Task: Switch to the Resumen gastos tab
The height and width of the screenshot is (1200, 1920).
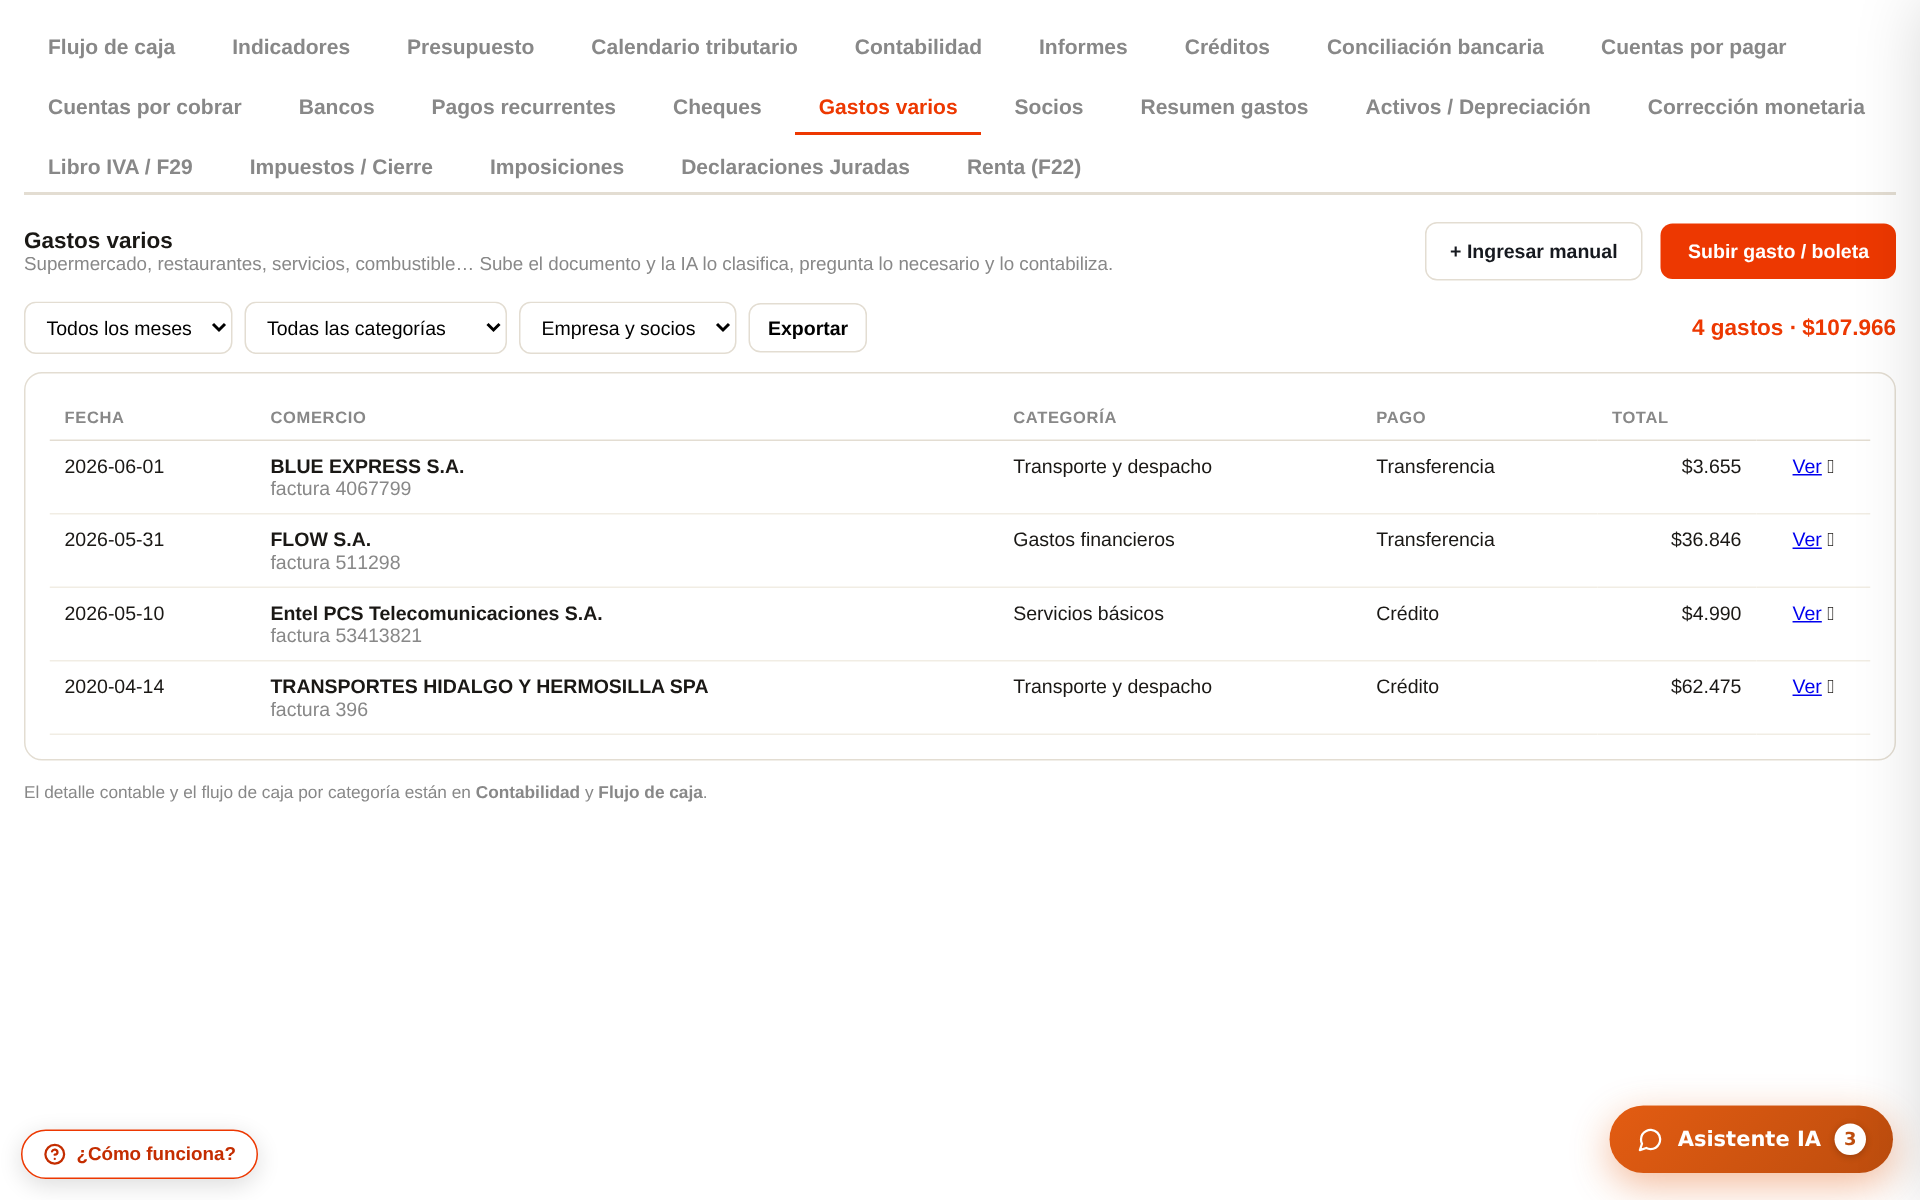Action: tap(1224, 107)
